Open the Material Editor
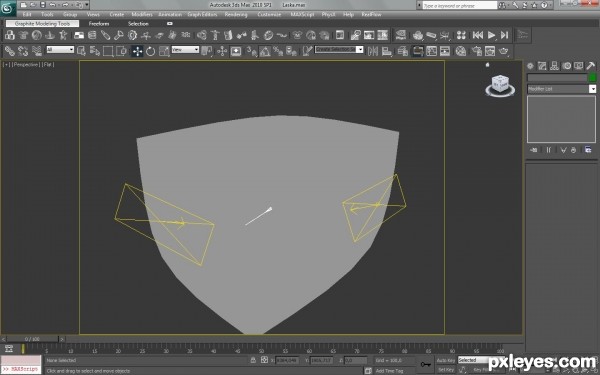Image resolution: width=600 pixels, height=375 pixels. click(x=461, y=51)
